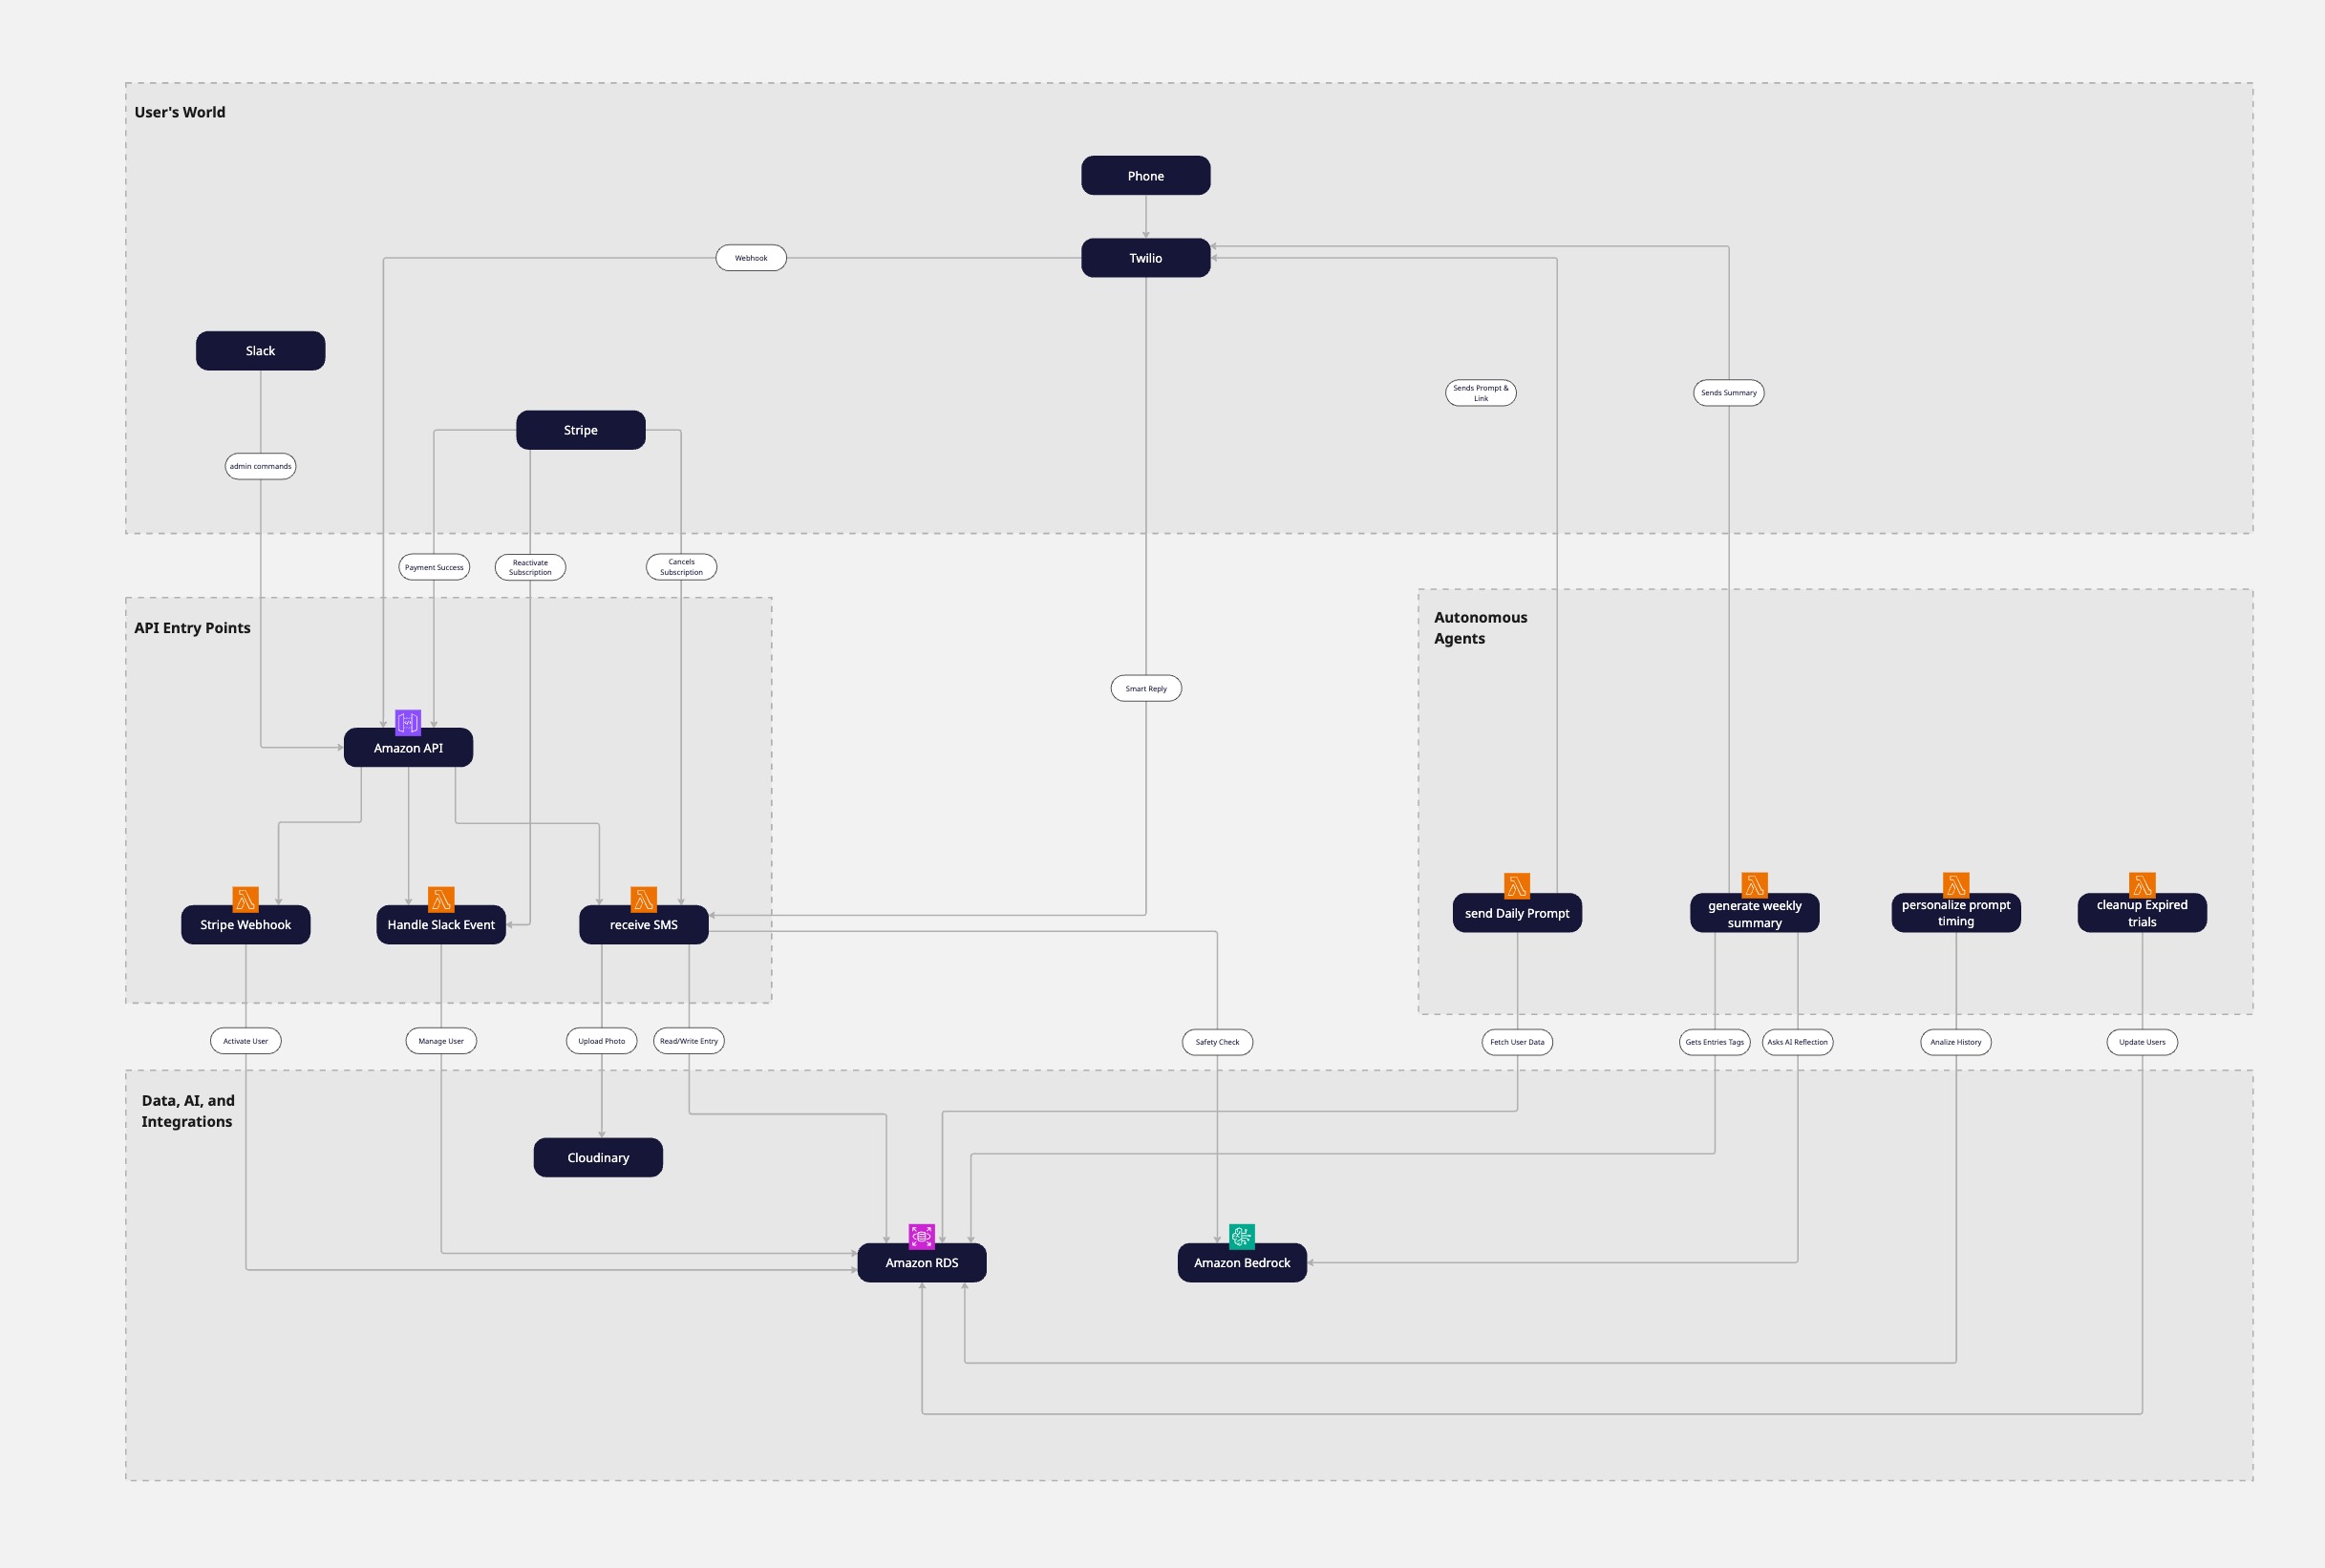Click Lambda icon above Handle Slack Event

click(441, 899)
